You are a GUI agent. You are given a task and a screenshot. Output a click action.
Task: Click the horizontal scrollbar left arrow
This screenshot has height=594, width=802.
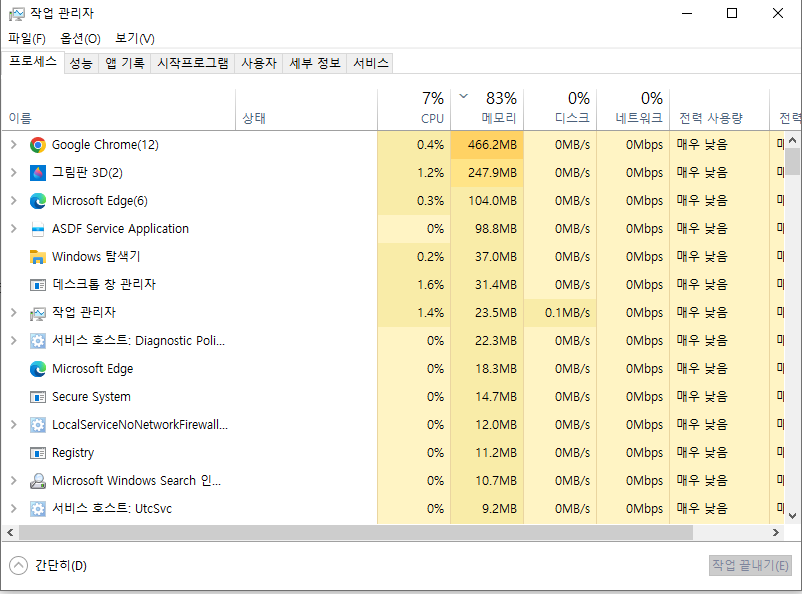coord(10,533)
